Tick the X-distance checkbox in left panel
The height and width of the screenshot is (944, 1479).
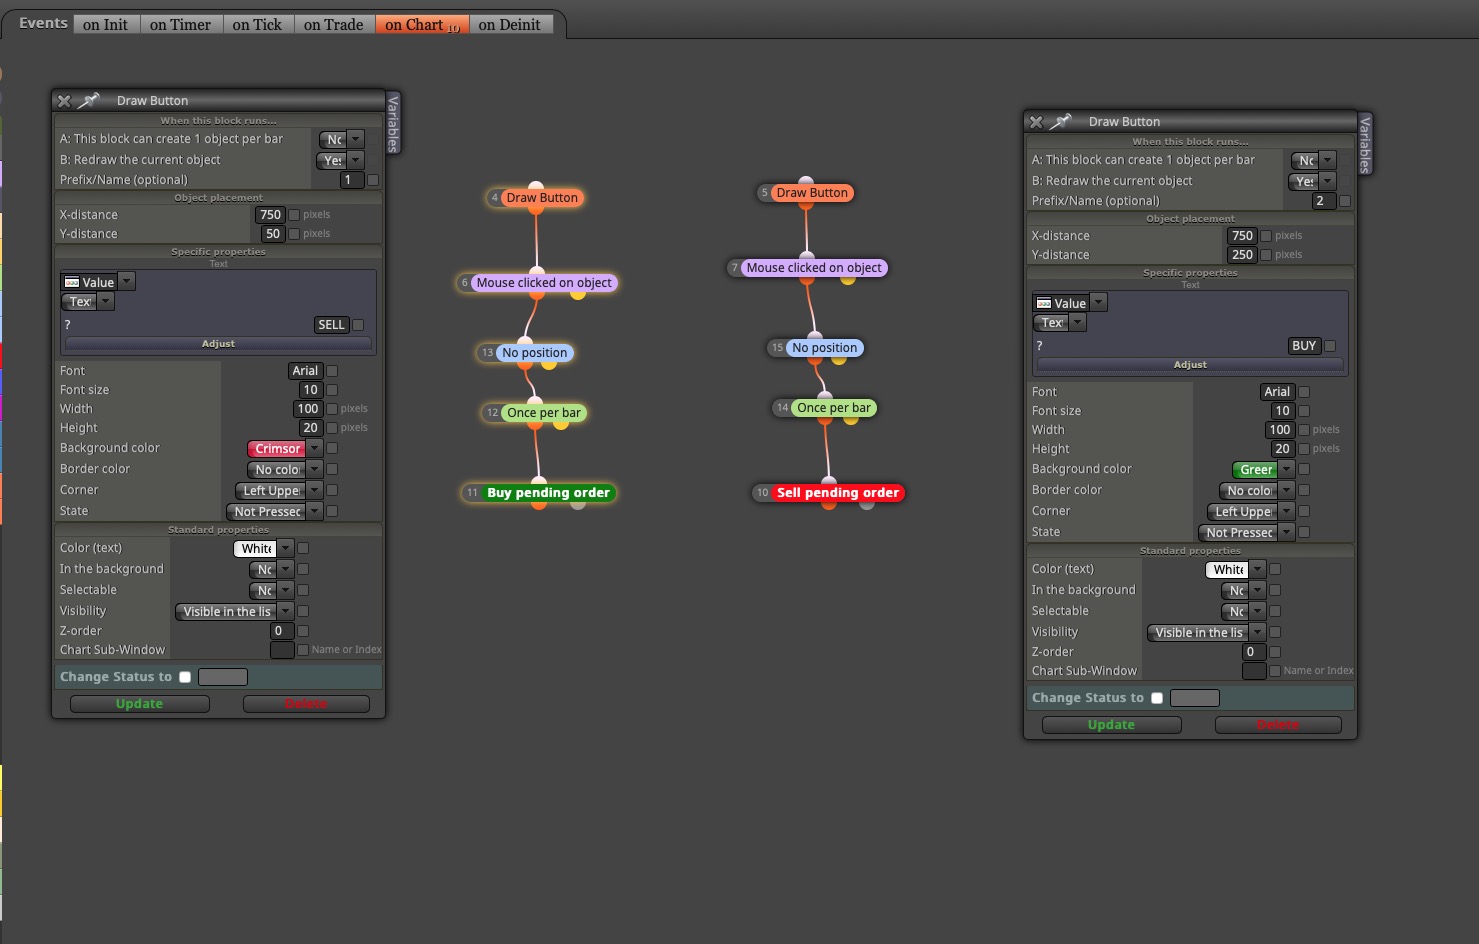(294, 215)
